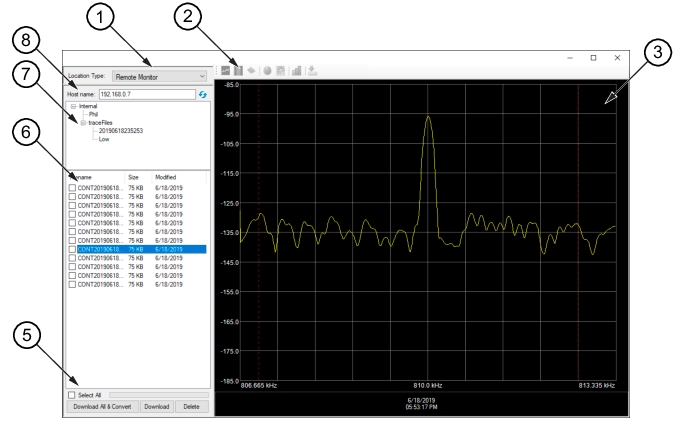This screenshot has width=689, height=432.
Task: Collapse the traceFiles folder node
Action: pos(84,122)
